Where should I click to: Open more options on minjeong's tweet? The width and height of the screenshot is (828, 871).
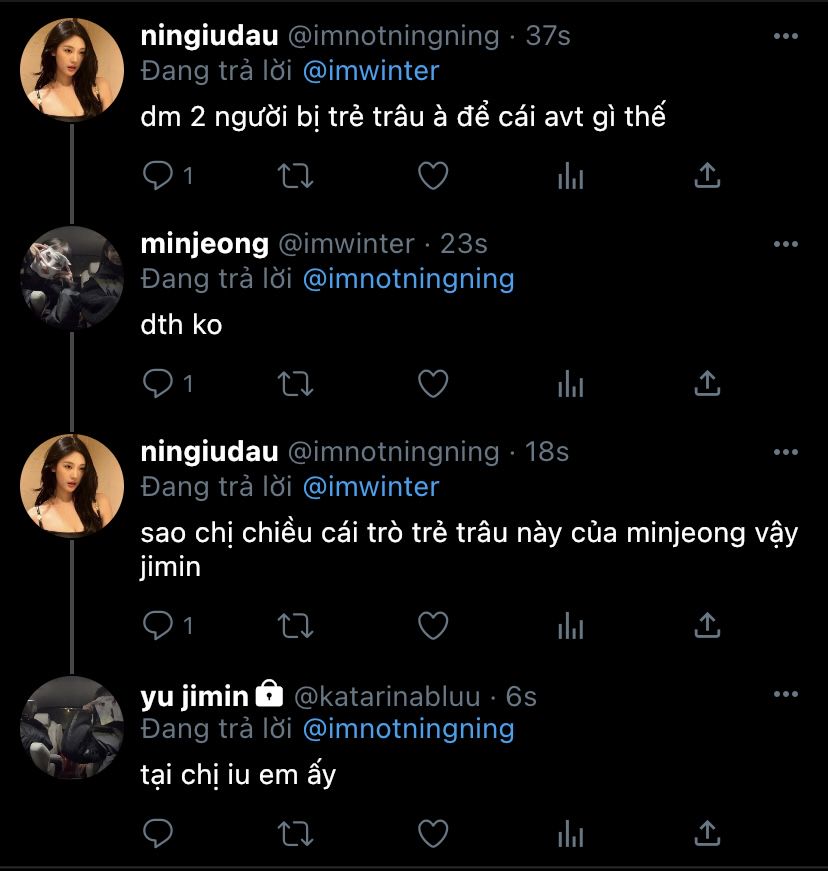tap(786, 244)
